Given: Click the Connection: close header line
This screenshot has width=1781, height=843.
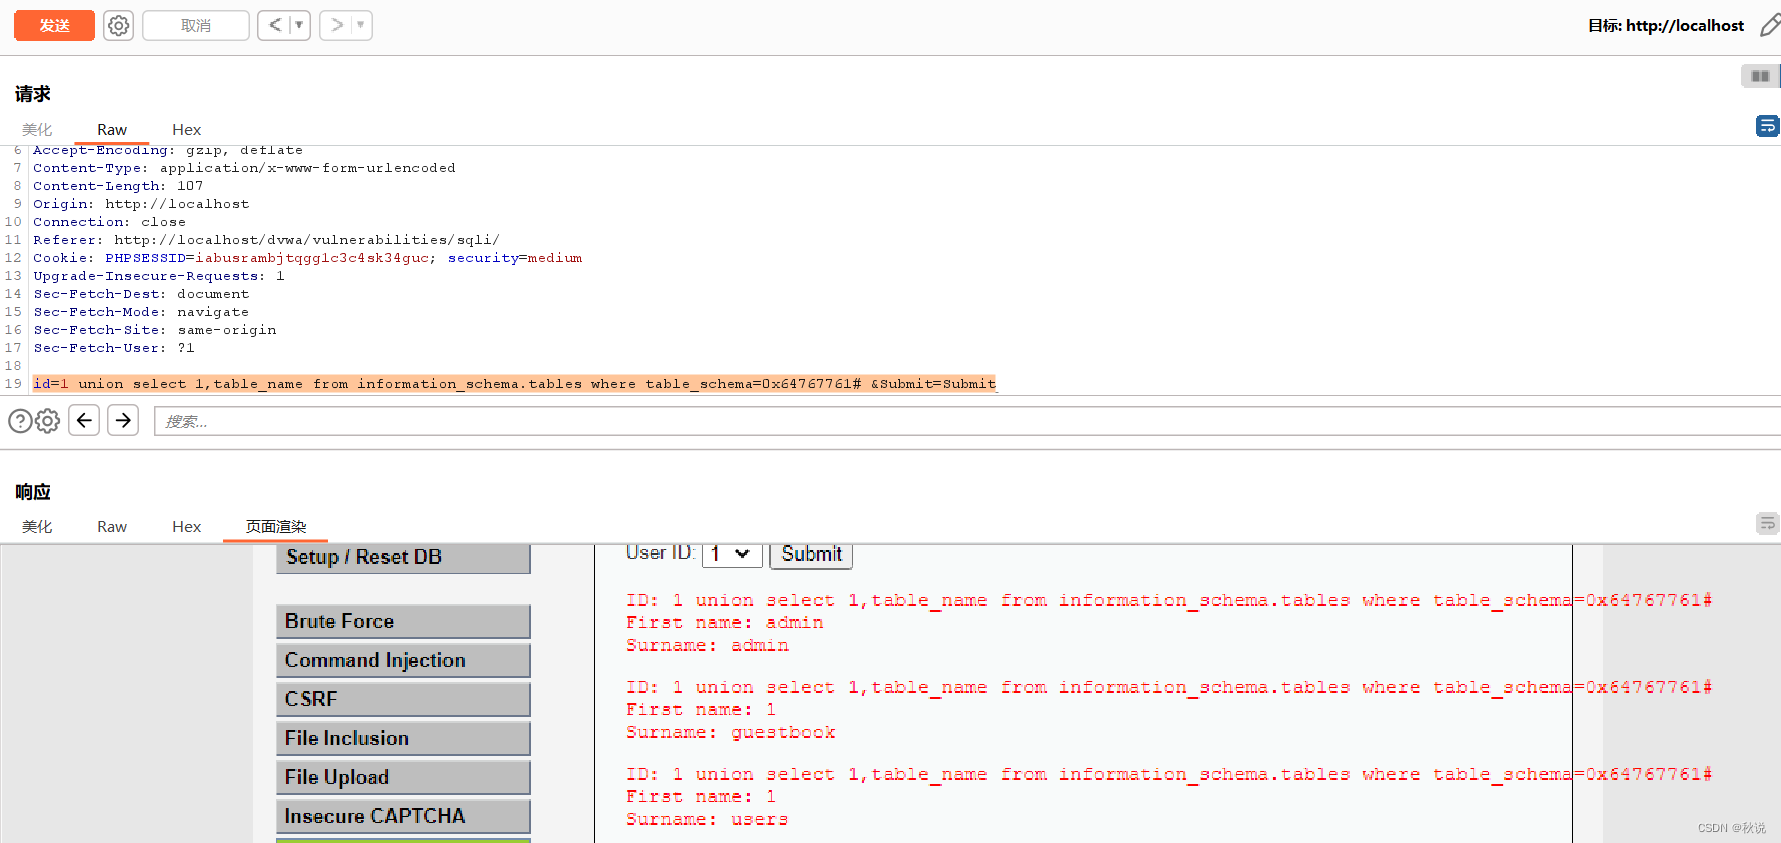Looking at the screenshot, I should [109, 222].
